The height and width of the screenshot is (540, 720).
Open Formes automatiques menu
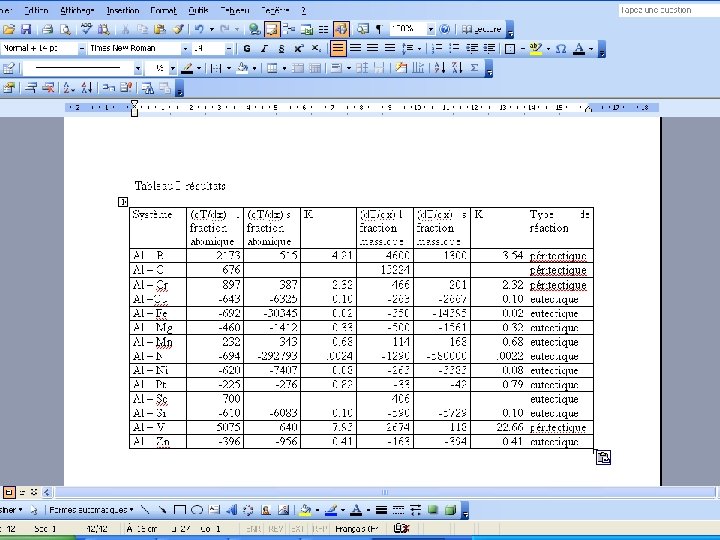tap(91, 510)
